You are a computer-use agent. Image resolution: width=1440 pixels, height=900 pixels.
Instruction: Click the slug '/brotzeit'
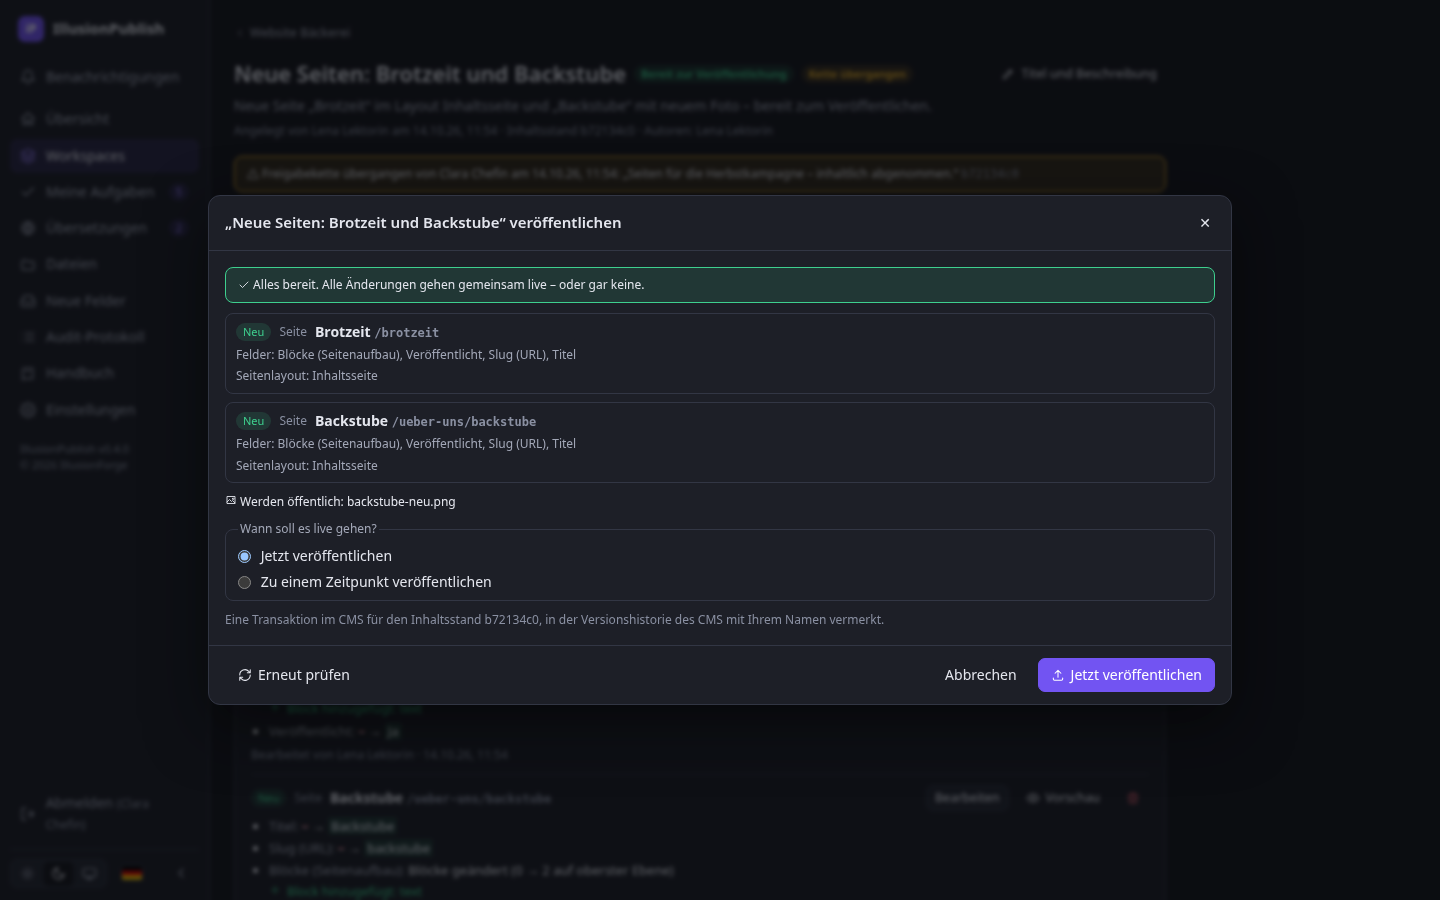pyautogui.click(x=407, y=333)
